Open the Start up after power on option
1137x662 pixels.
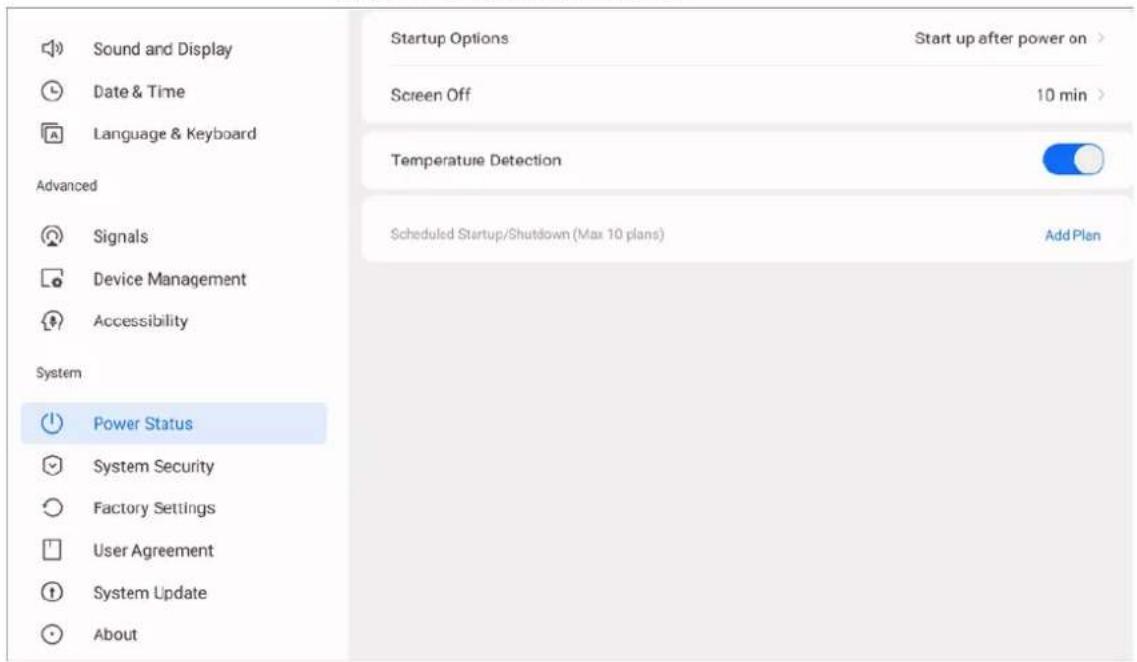tap(1000, 38)
